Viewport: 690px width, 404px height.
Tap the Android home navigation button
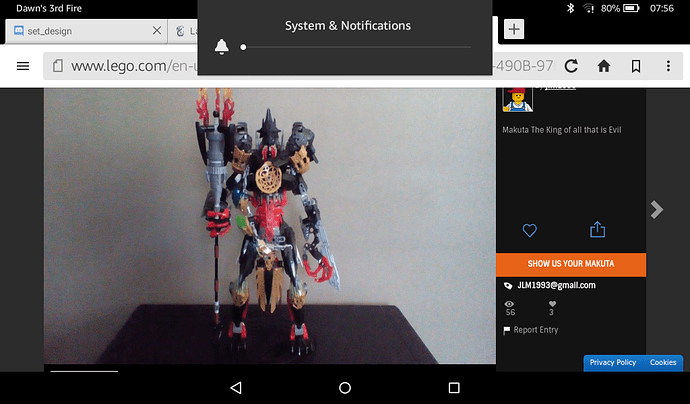pyautogui.click(x=345, y=388)
